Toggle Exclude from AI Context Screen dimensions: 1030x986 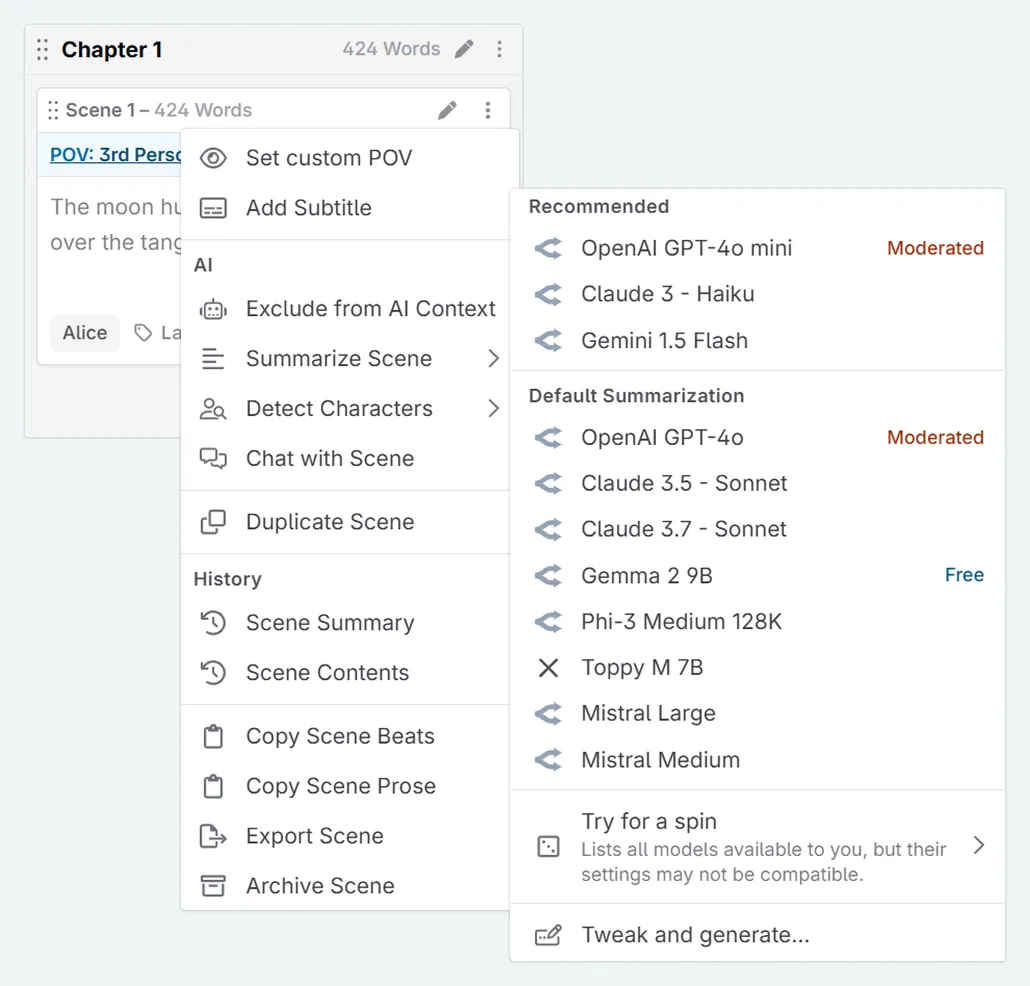click(x=349, y=309)
